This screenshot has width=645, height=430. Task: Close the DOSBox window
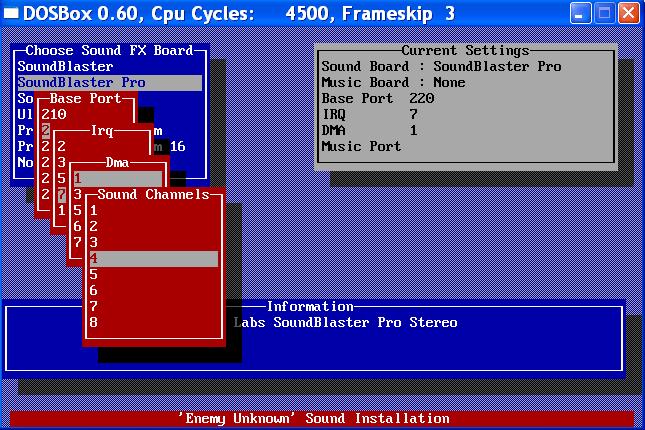tap(629, 13)
